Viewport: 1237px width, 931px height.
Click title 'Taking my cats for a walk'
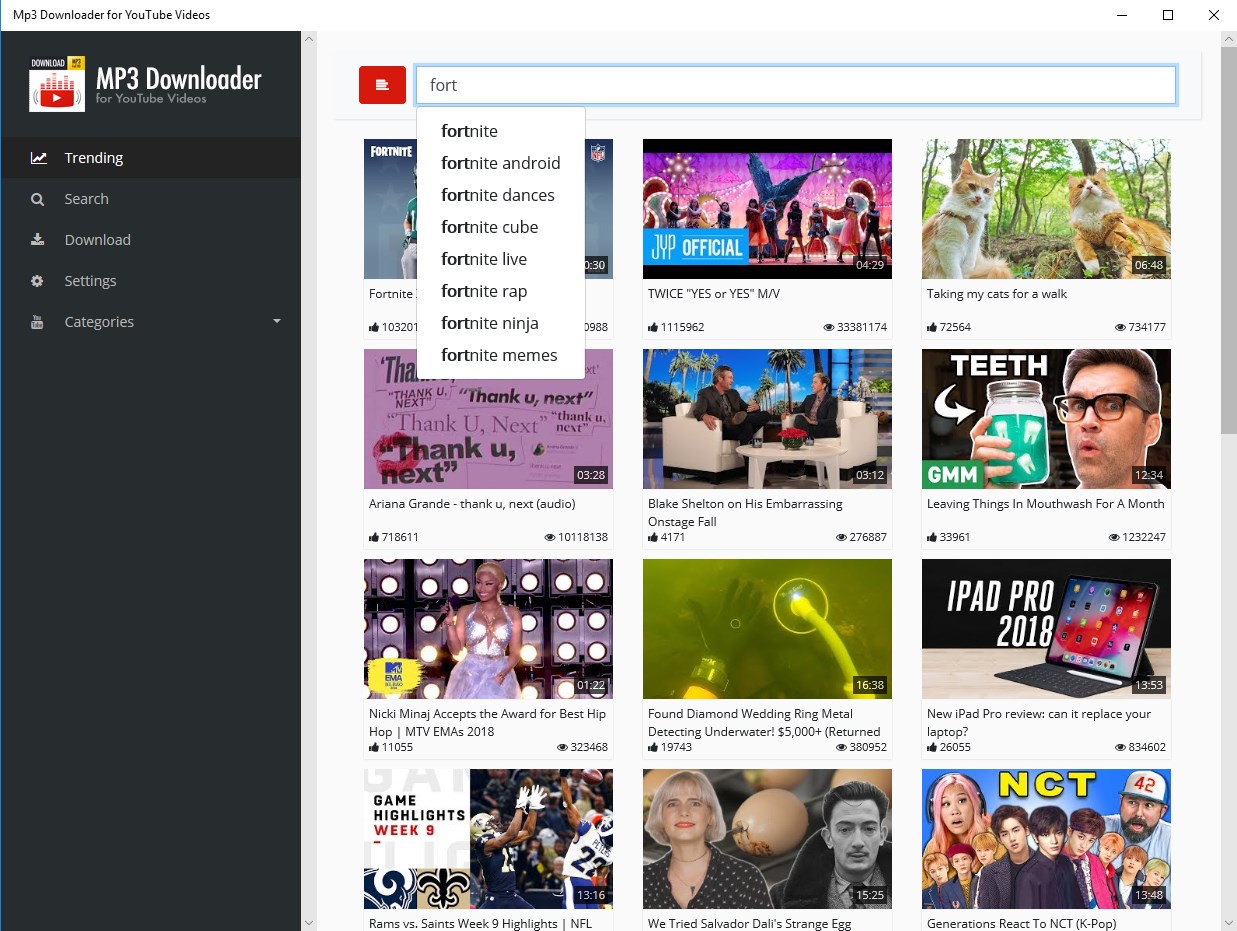[x=997, y=294]
